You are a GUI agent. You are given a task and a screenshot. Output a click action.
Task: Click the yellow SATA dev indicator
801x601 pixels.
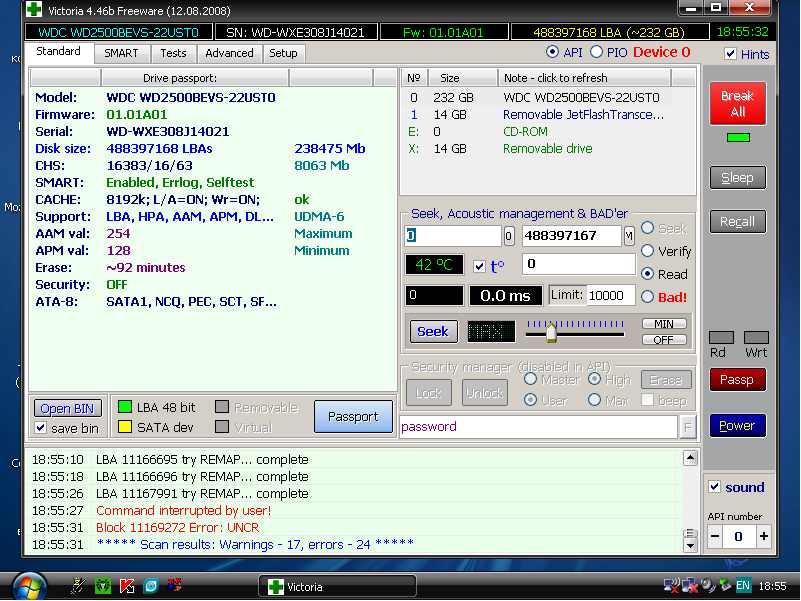(x=125, y=427)
